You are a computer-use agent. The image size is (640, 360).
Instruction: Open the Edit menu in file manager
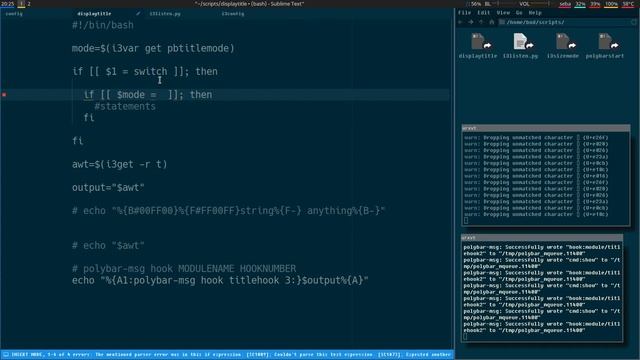[x=484, y=13]
